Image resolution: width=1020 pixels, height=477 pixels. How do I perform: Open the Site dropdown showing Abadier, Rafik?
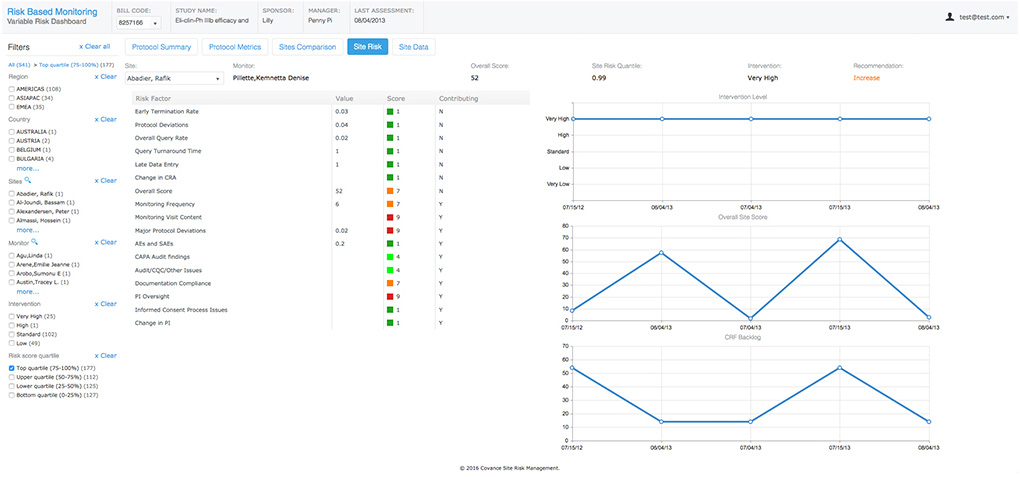174,78
